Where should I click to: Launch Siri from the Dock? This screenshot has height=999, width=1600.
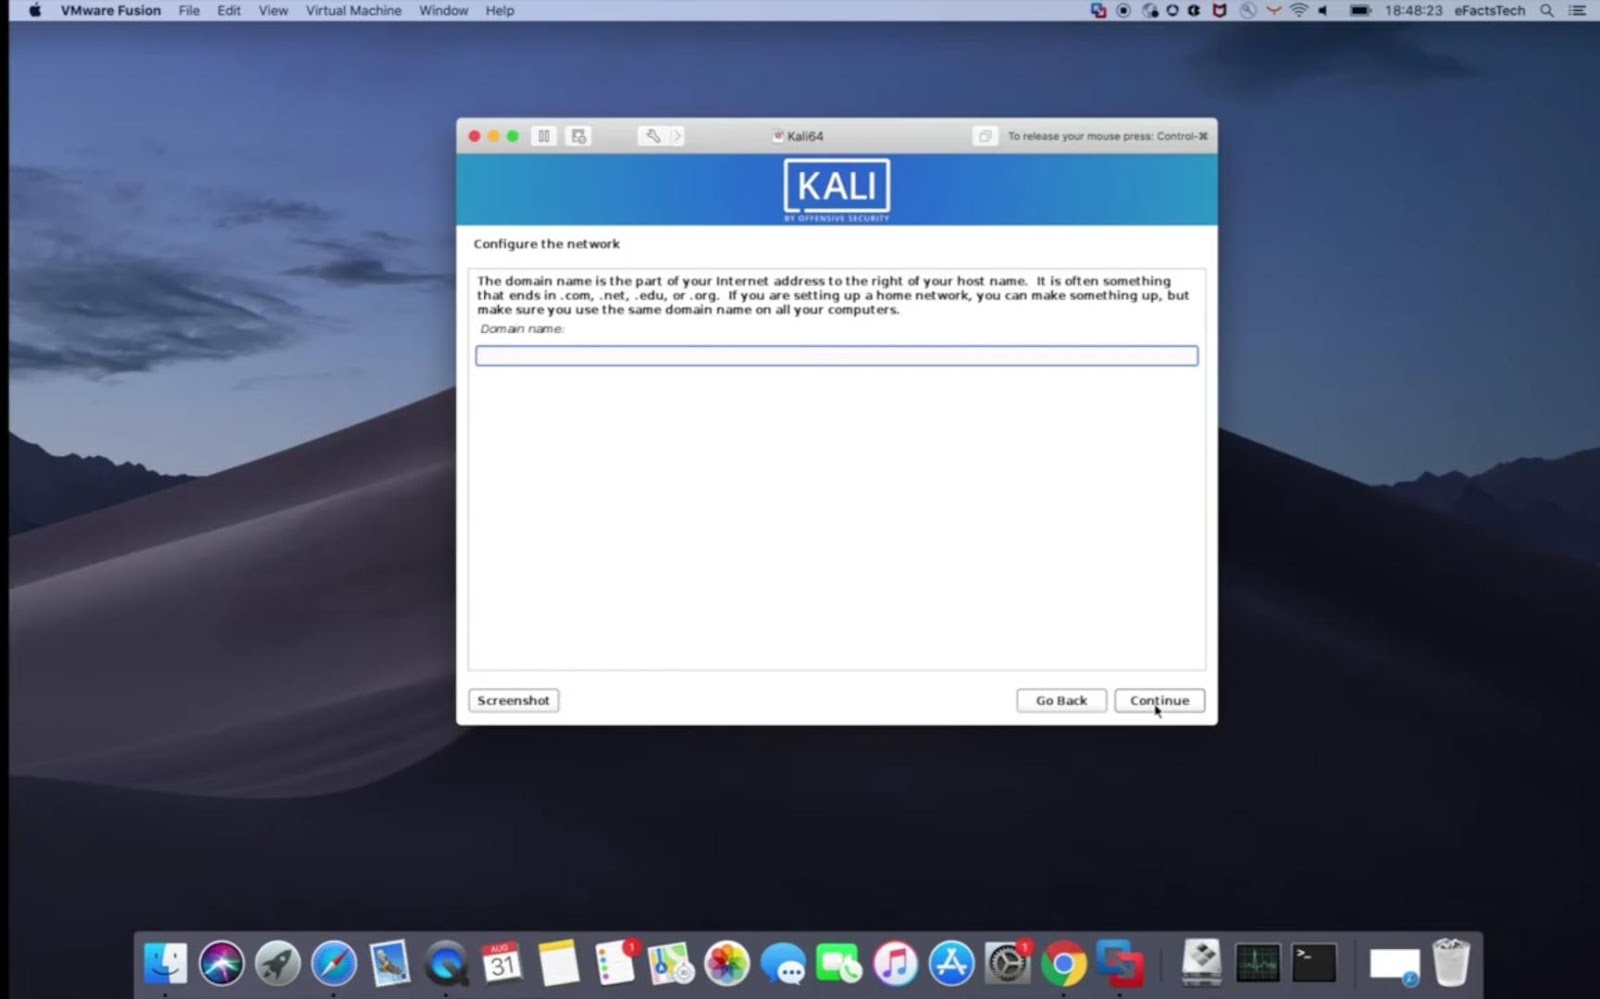tap(221, 963)
